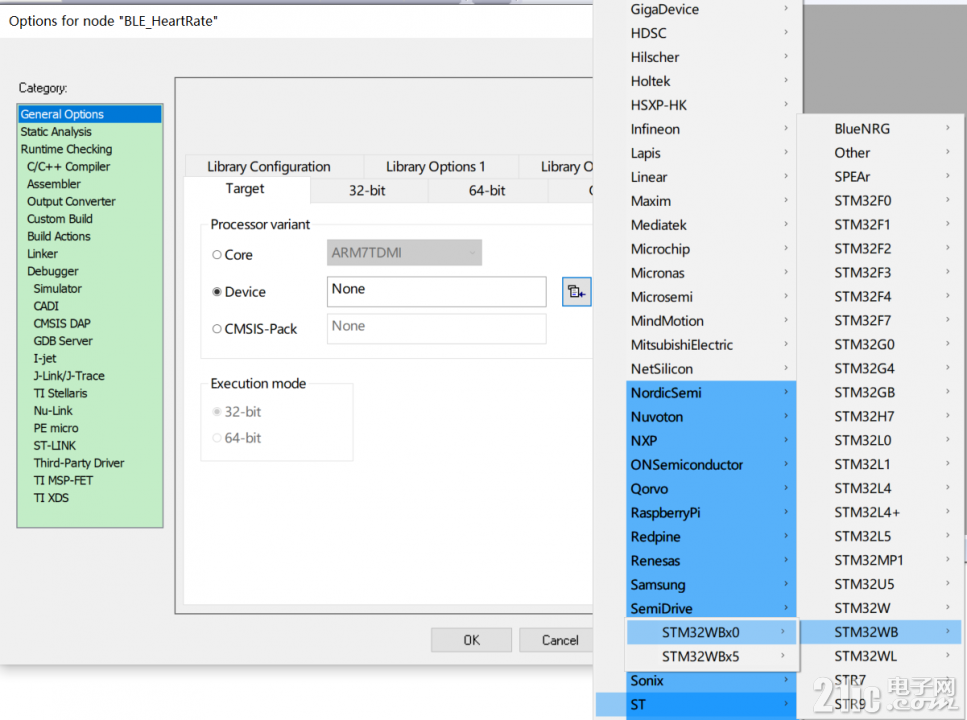967x720 pixels.
Task: Open the STM32WB submenu
Action: 881,632
